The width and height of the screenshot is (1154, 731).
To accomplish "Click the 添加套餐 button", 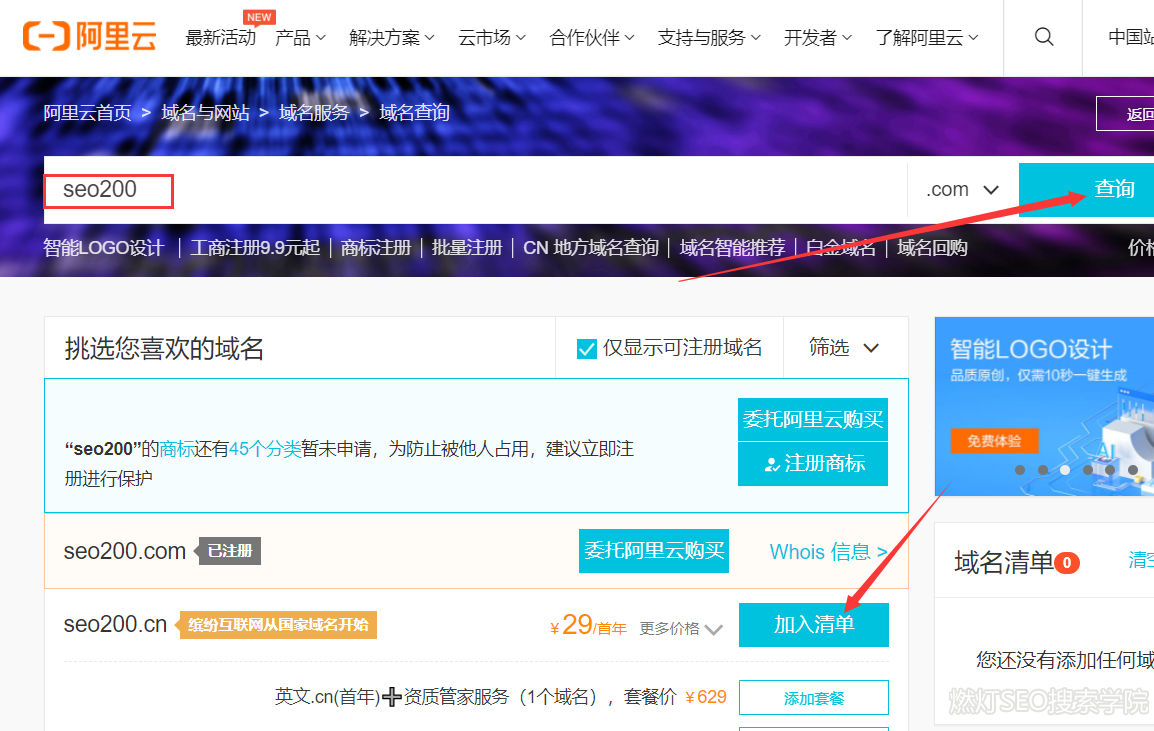I will point(813,698).
